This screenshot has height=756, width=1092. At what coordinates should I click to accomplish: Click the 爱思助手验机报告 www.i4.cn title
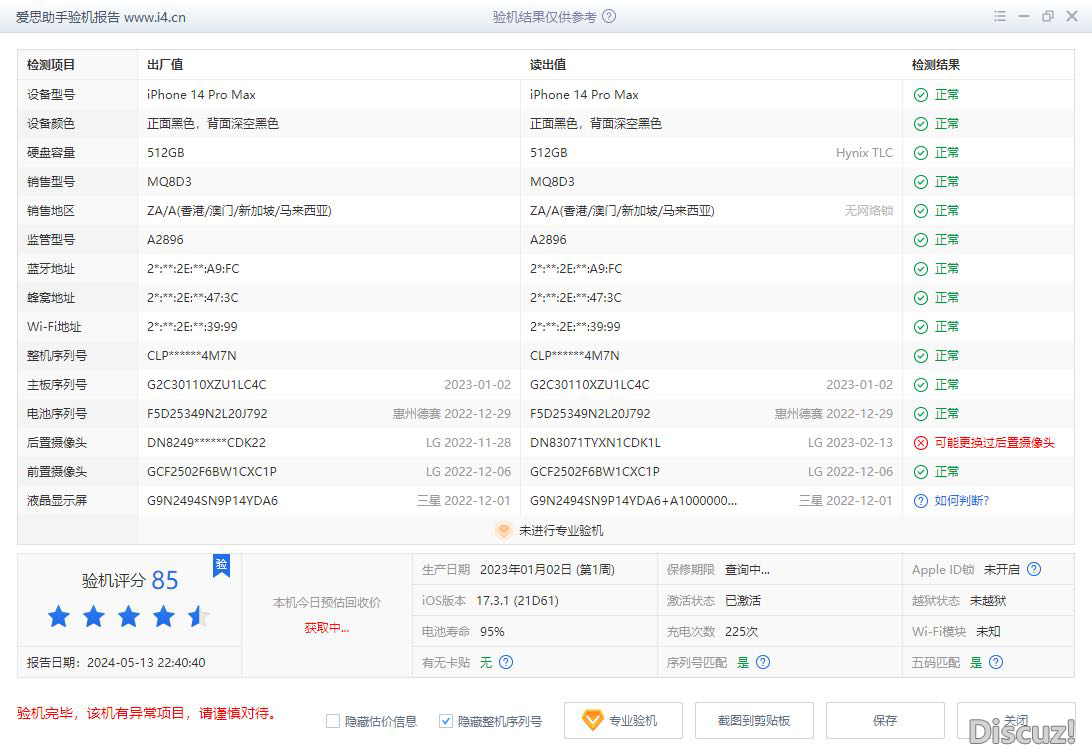tap(101, 17)
